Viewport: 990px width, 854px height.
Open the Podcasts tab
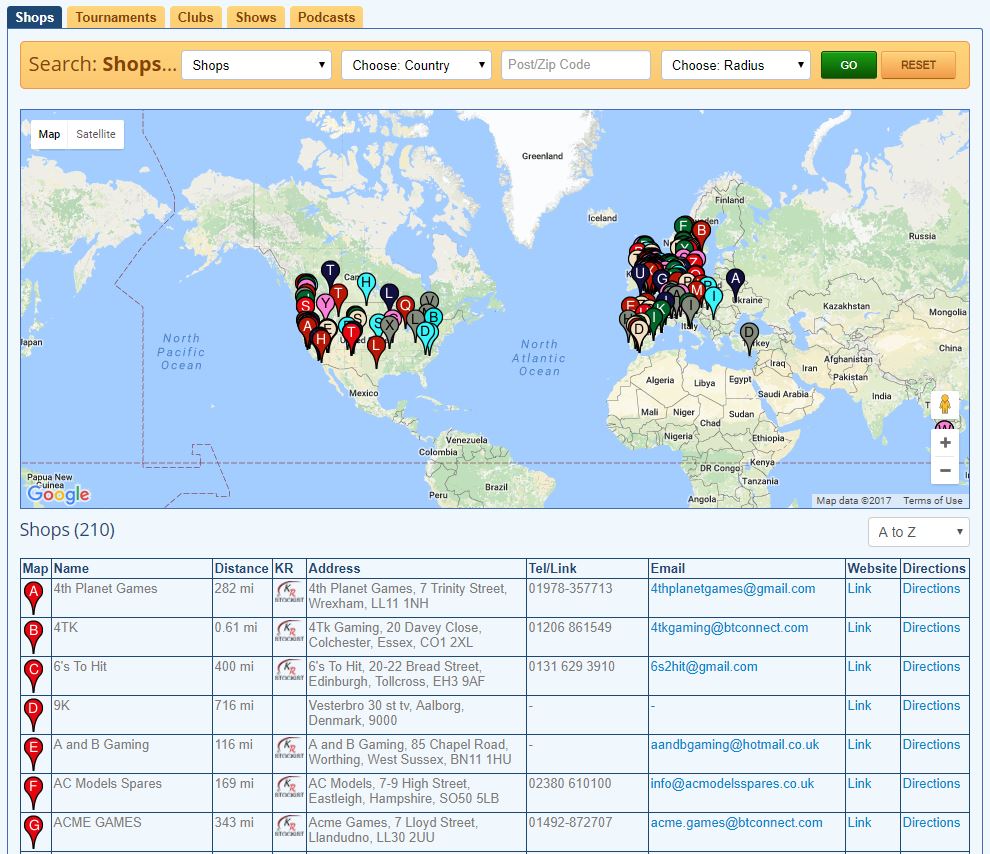pyautogui.click(x=326, y=17)
